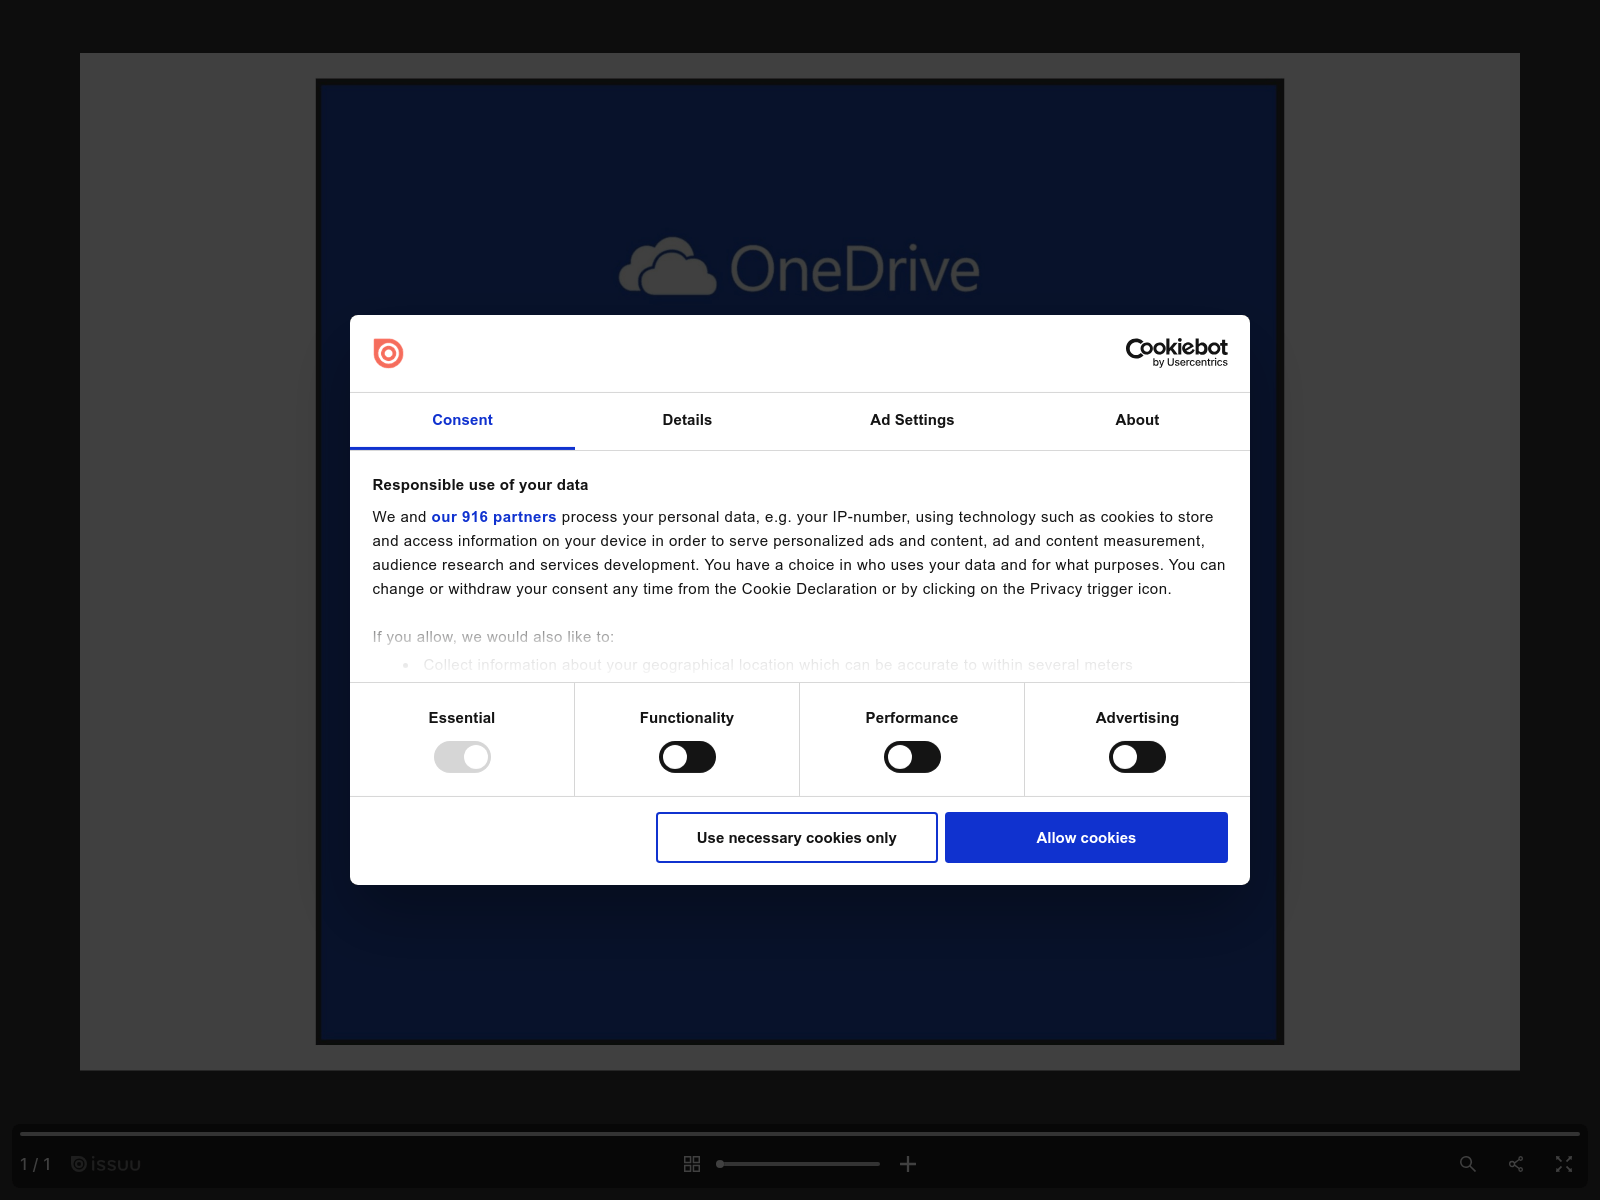
Task: Switch to the Consent tab
Action: click(462, 420)
